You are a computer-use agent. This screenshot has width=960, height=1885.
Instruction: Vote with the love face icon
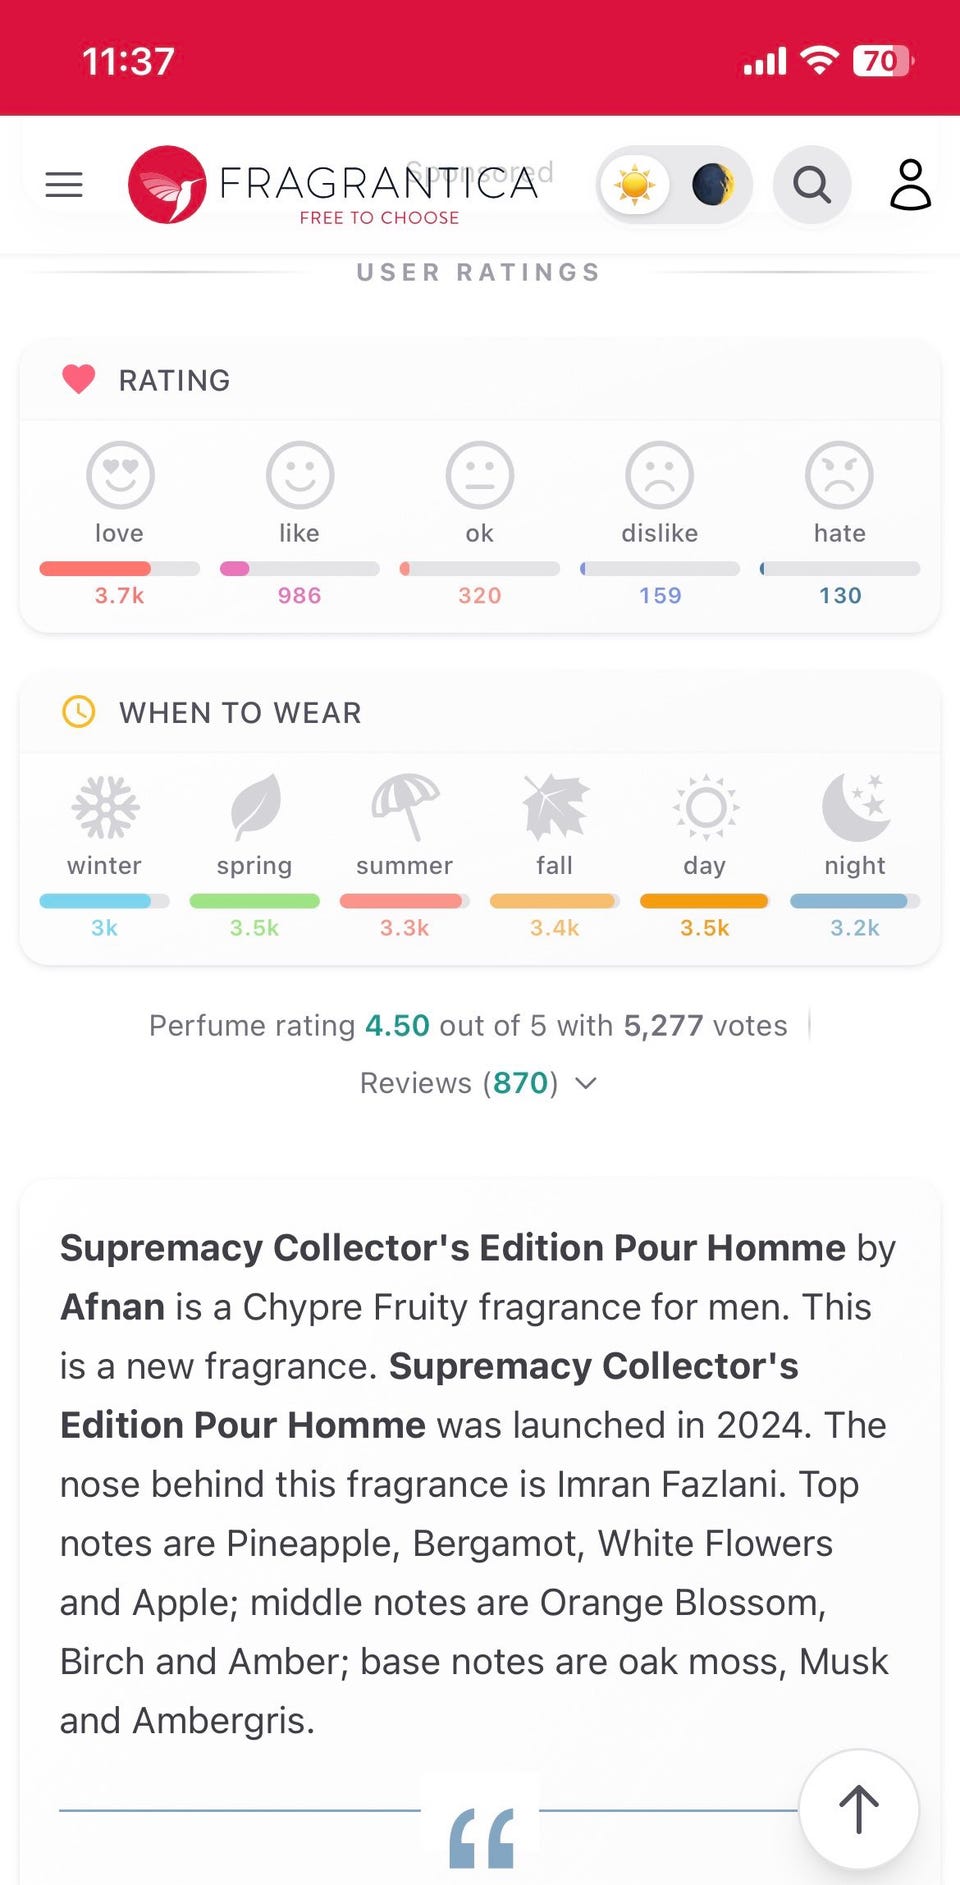pos(120,475)
